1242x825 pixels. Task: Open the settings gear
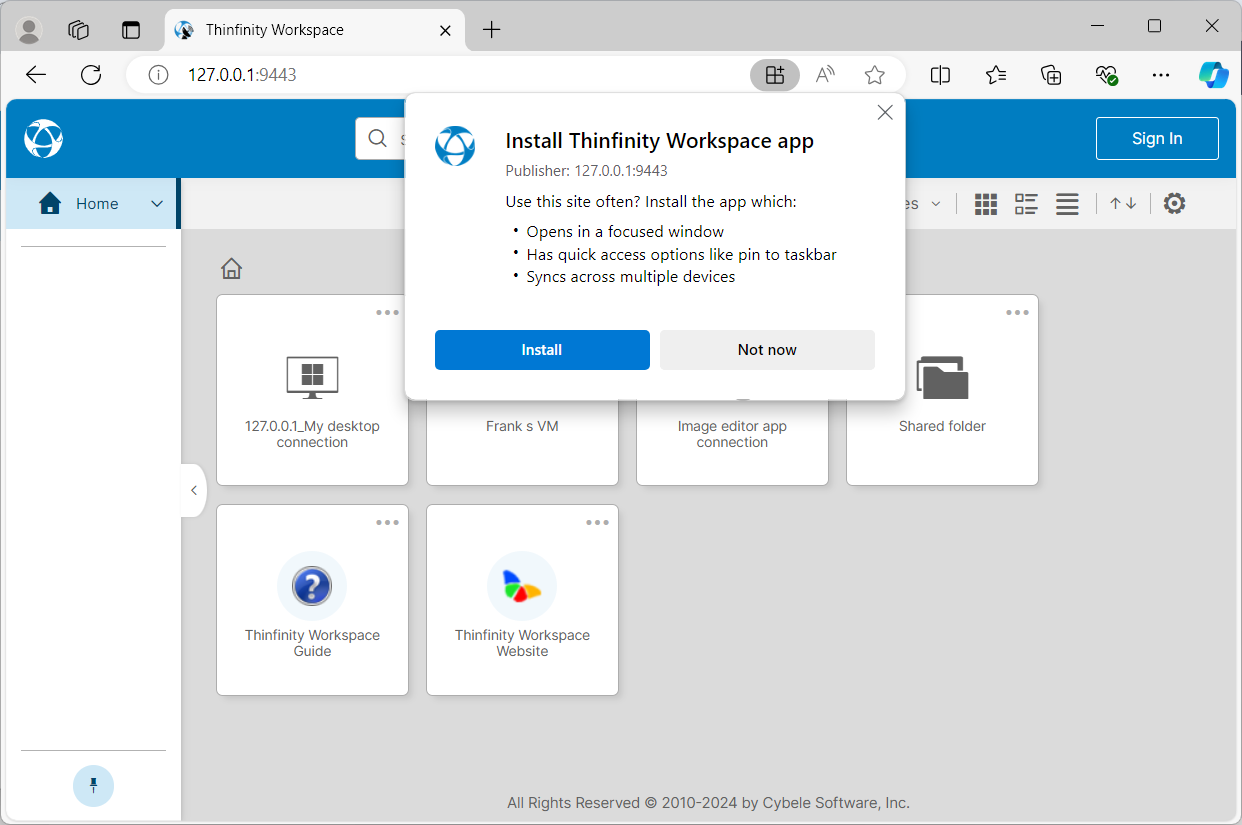pos(1174,204)
